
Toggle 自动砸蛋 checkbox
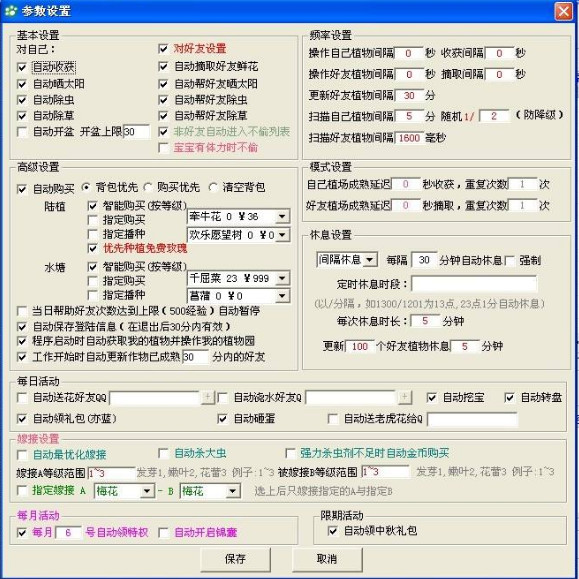tap(223, 419)
